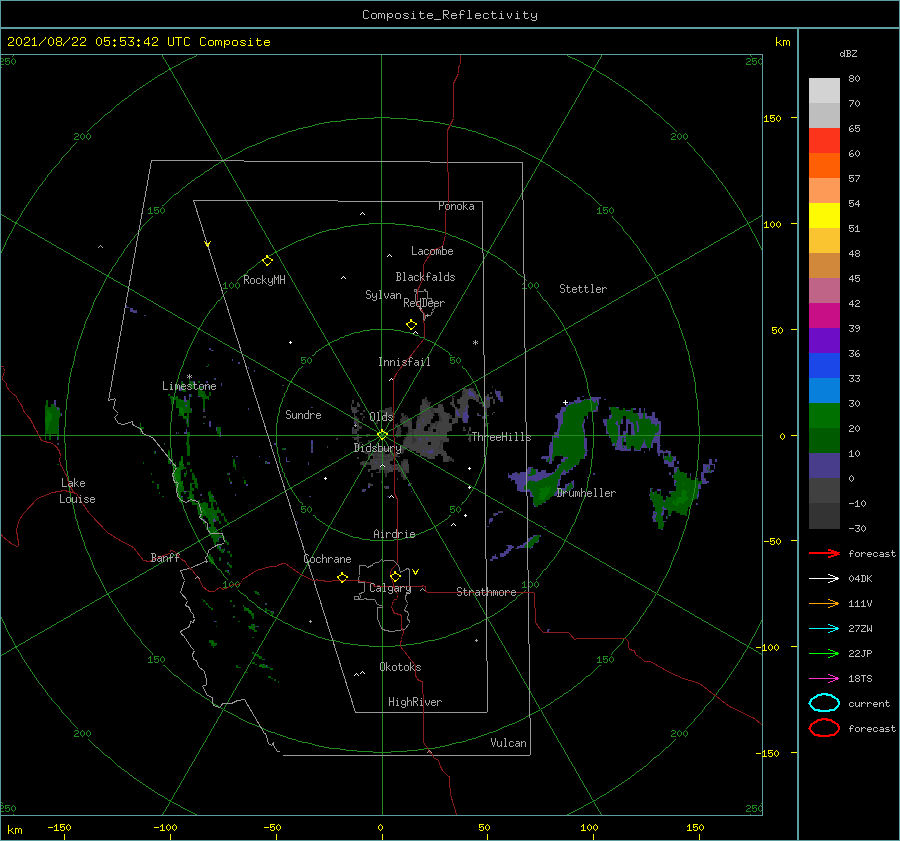The height and width of the screenshot is (841, 900).
Task: Click the white 04DK arrow in the legend
Action: (x=824, y=578)
